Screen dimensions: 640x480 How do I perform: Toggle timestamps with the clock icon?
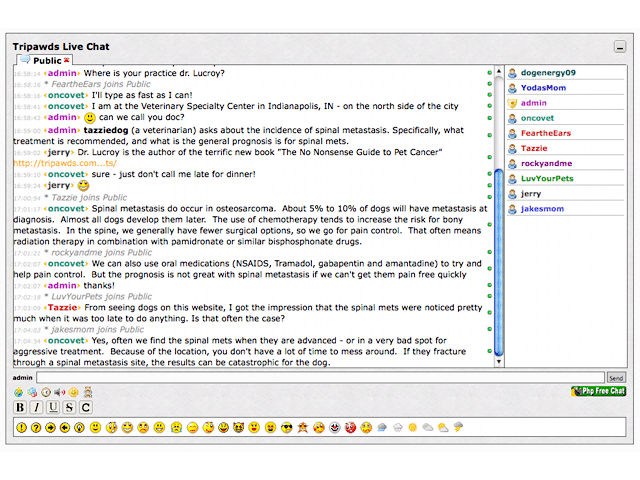point(46,393)
